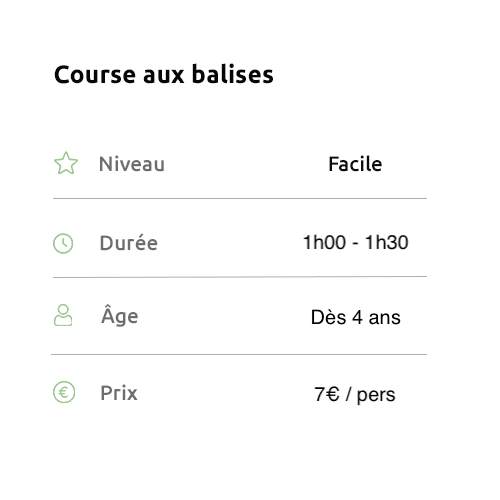Click the divider line under the Durée row
This screenshot has width=500, height=500.
tap(240, 277)
